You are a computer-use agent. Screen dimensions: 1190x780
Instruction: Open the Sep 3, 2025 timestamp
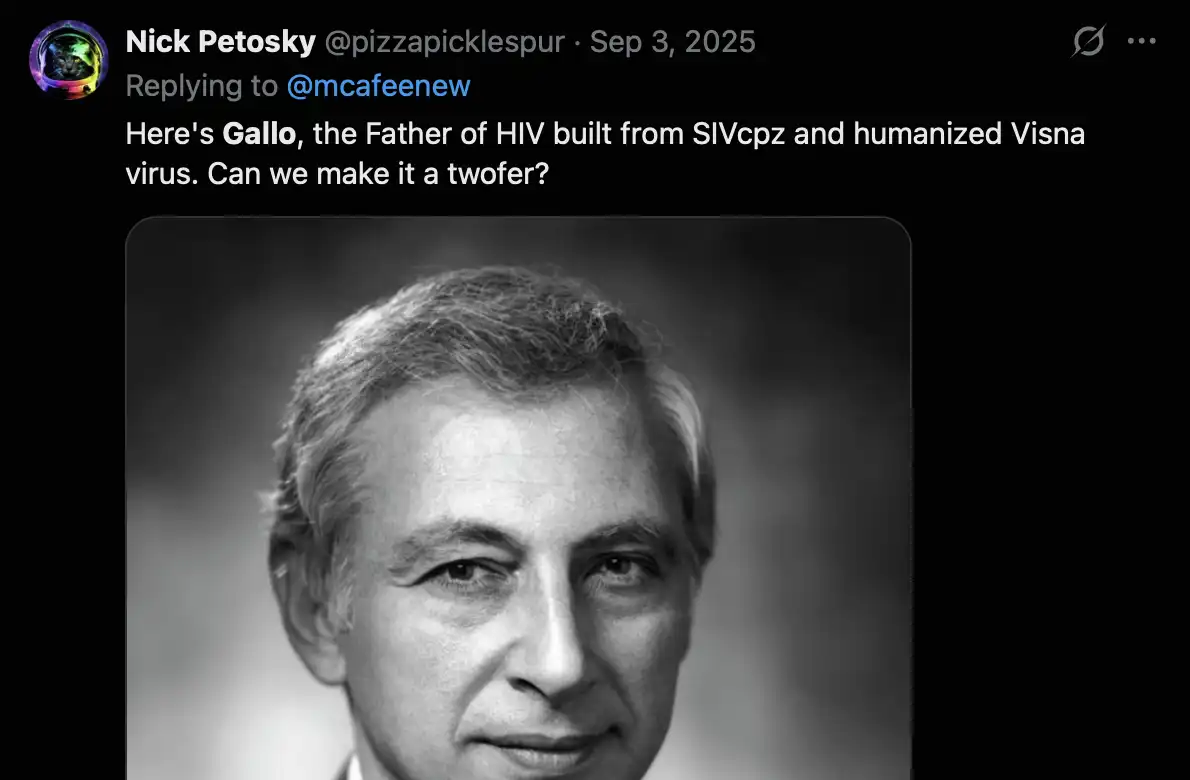click(672, 42)
